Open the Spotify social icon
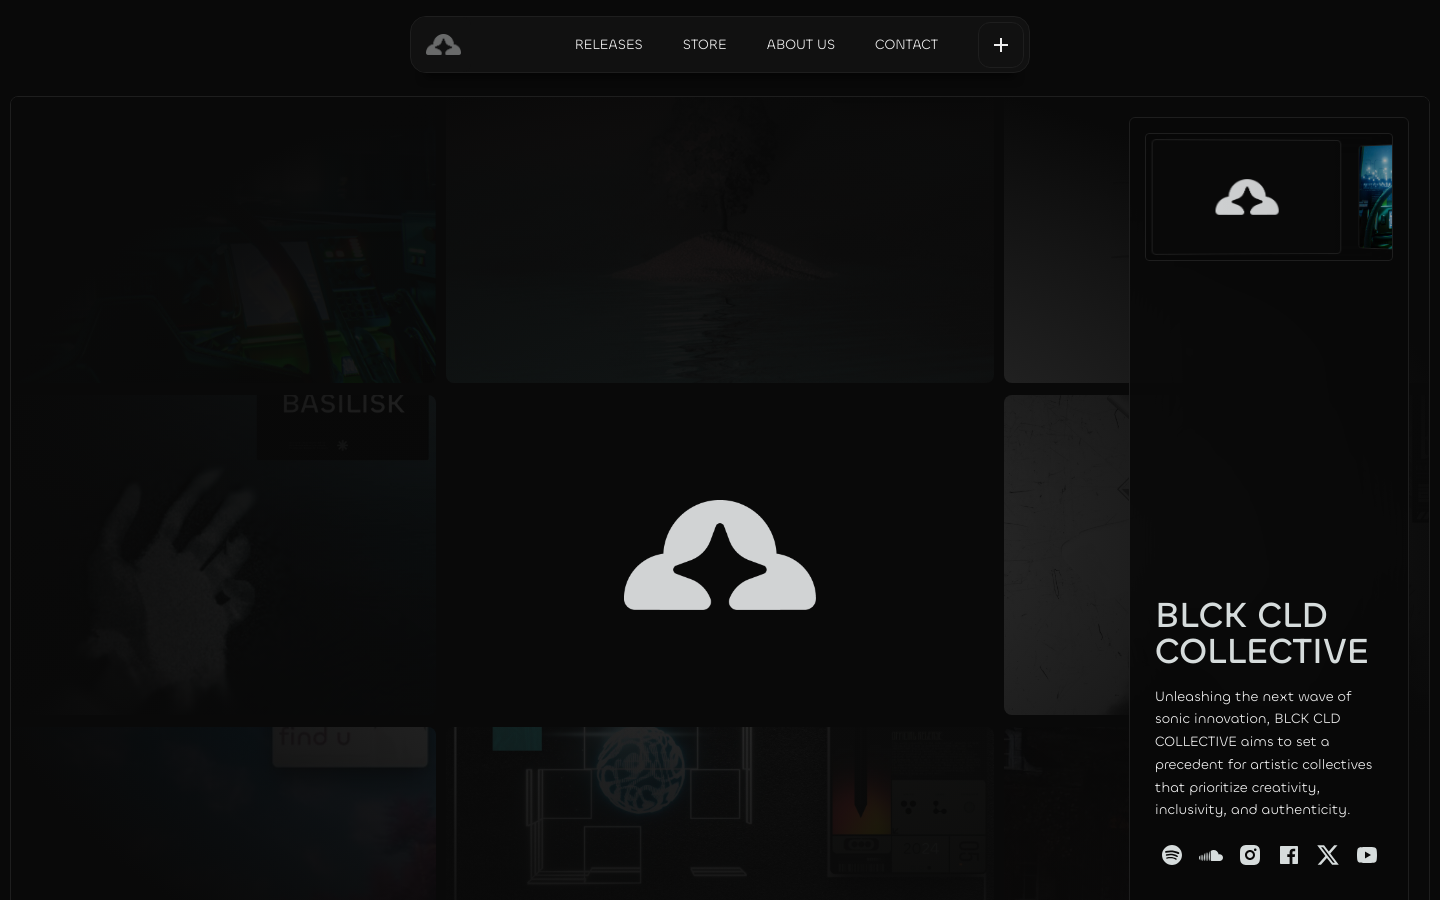The width and height of the screenshot is (1440, 900). pyautogui.click(x=1172, y=855)
